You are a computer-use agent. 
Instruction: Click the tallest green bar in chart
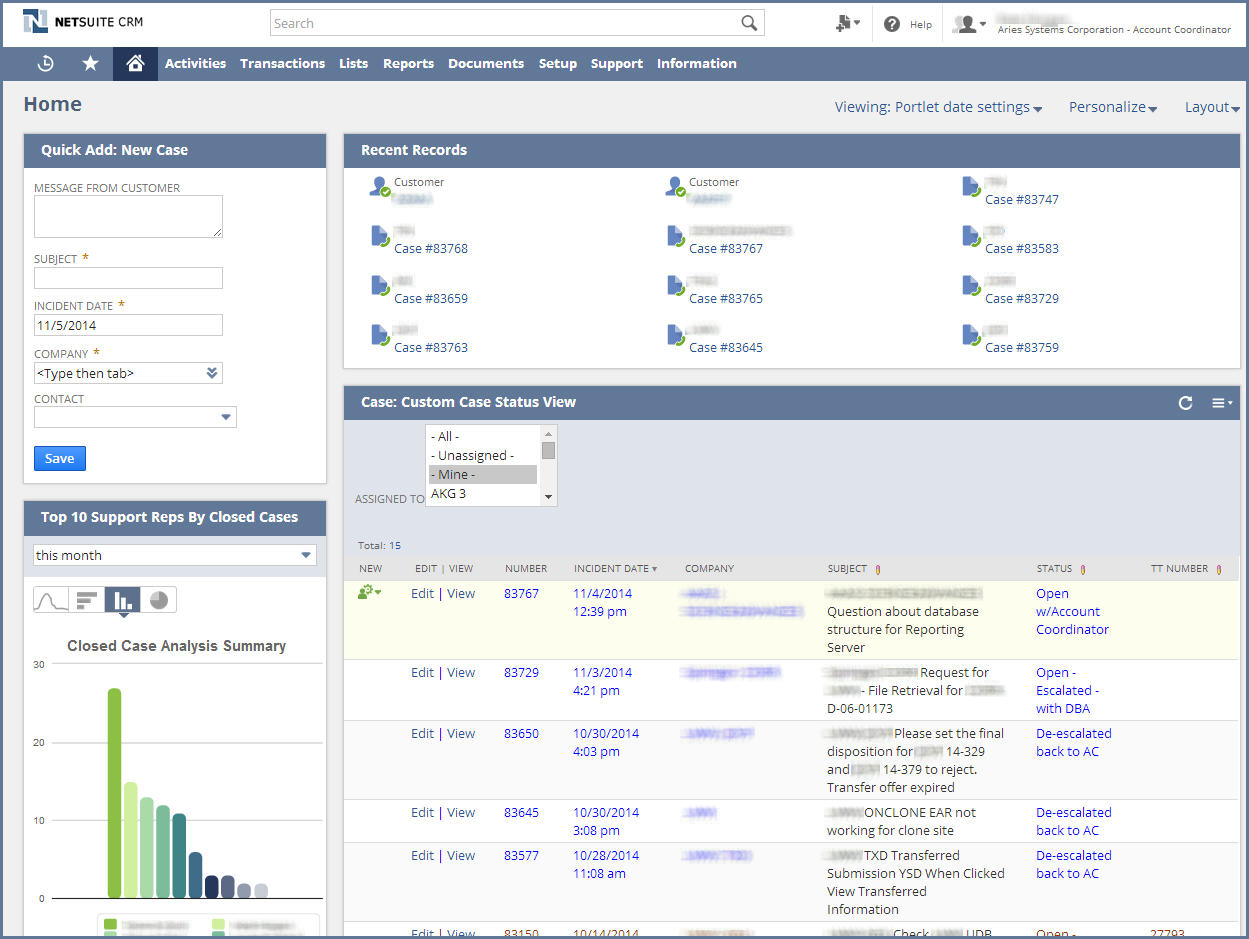pyautogui.click(x=114, y=792)
